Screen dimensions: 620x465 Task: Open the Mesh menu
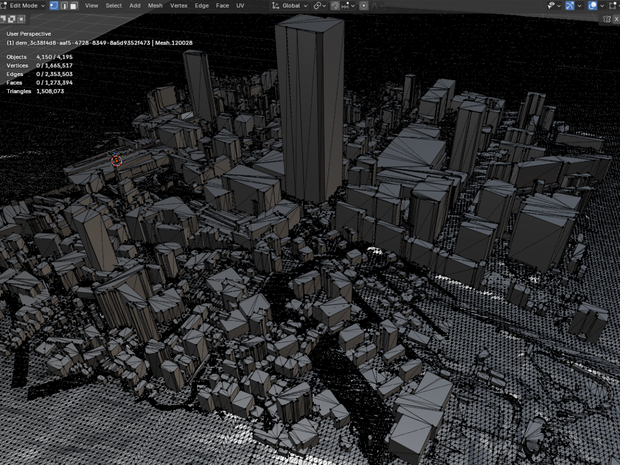tap(155, 6)
